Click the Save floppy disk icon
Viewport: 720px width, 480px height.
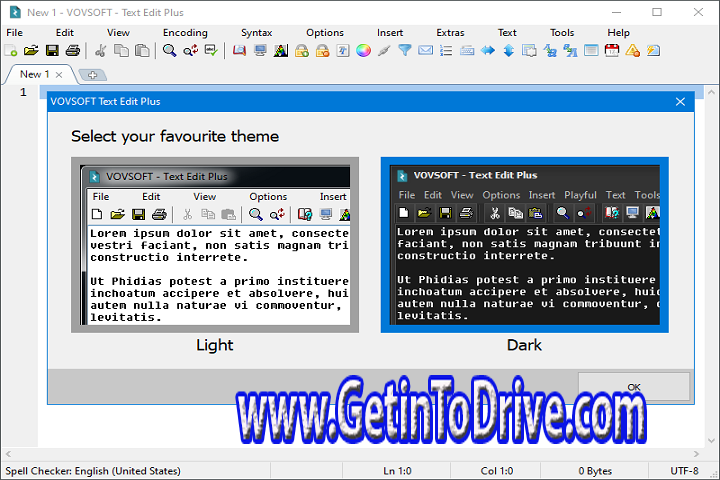tap(52, 51)
